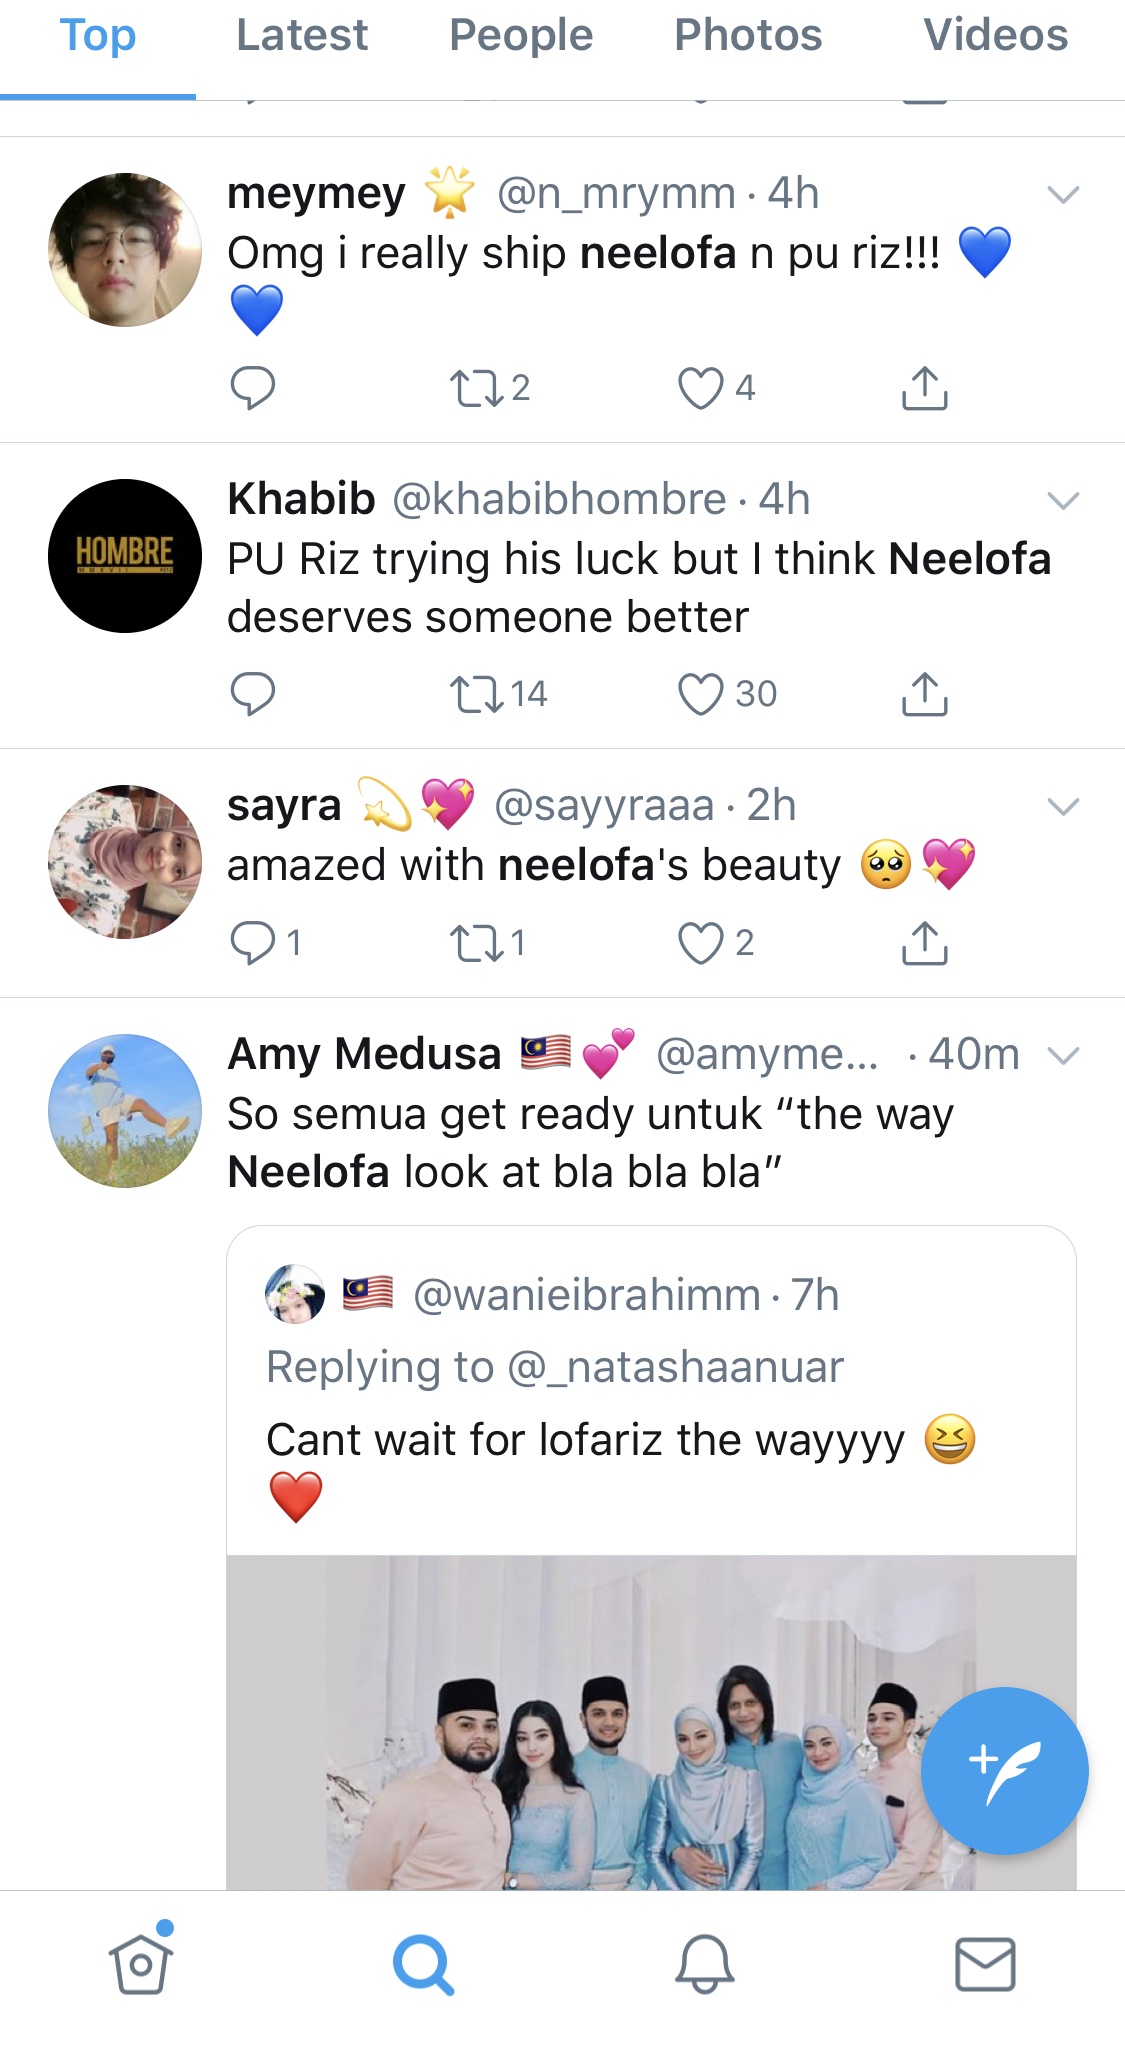Open @khabibhombre profile handle
1125x2049 pixels.
[559, 499]
